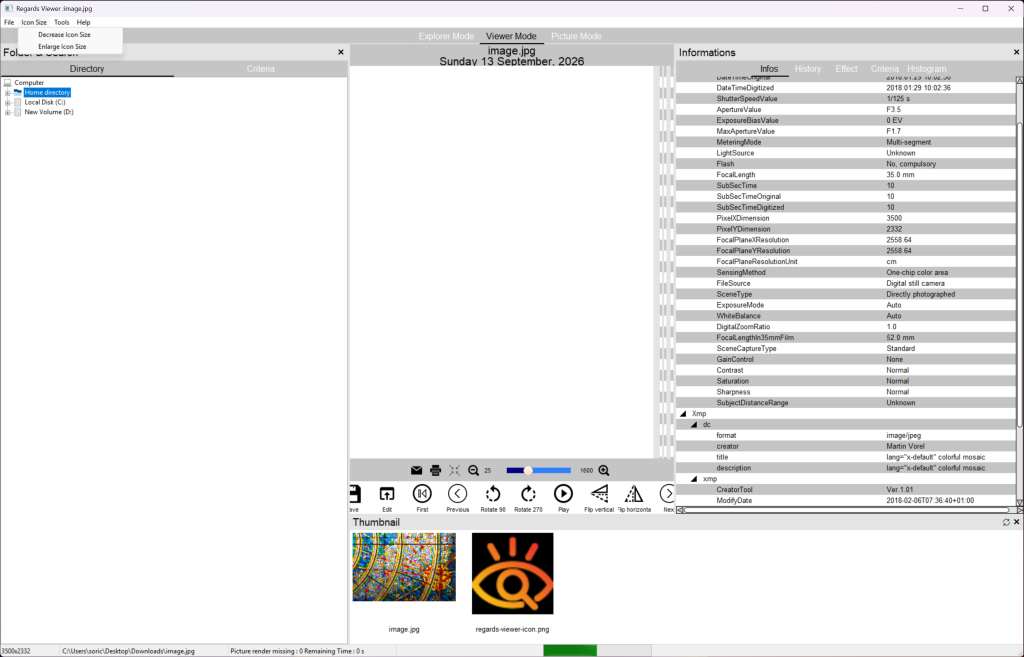The image size is (1024, 657).
Task: Open the Tools menu
Action: click(61, 22)
